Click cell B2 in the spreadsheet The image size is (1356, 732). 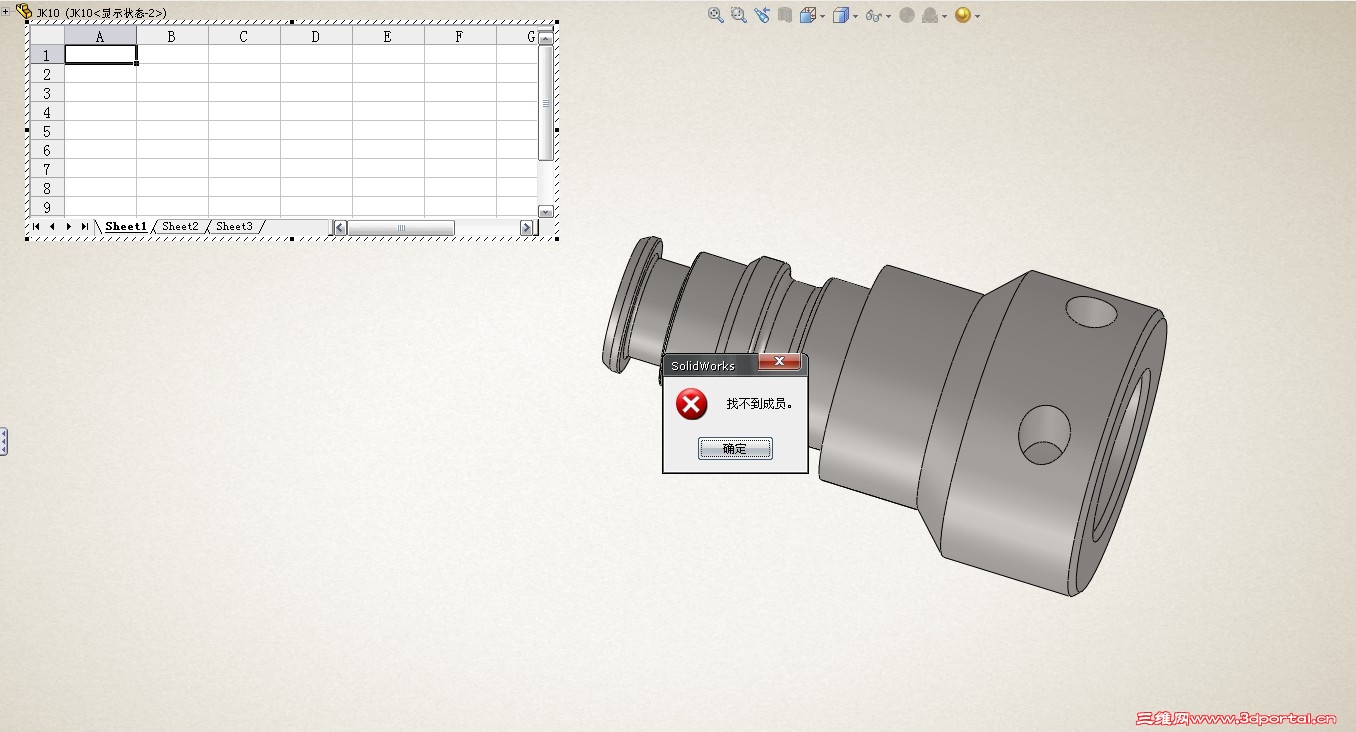173,74
